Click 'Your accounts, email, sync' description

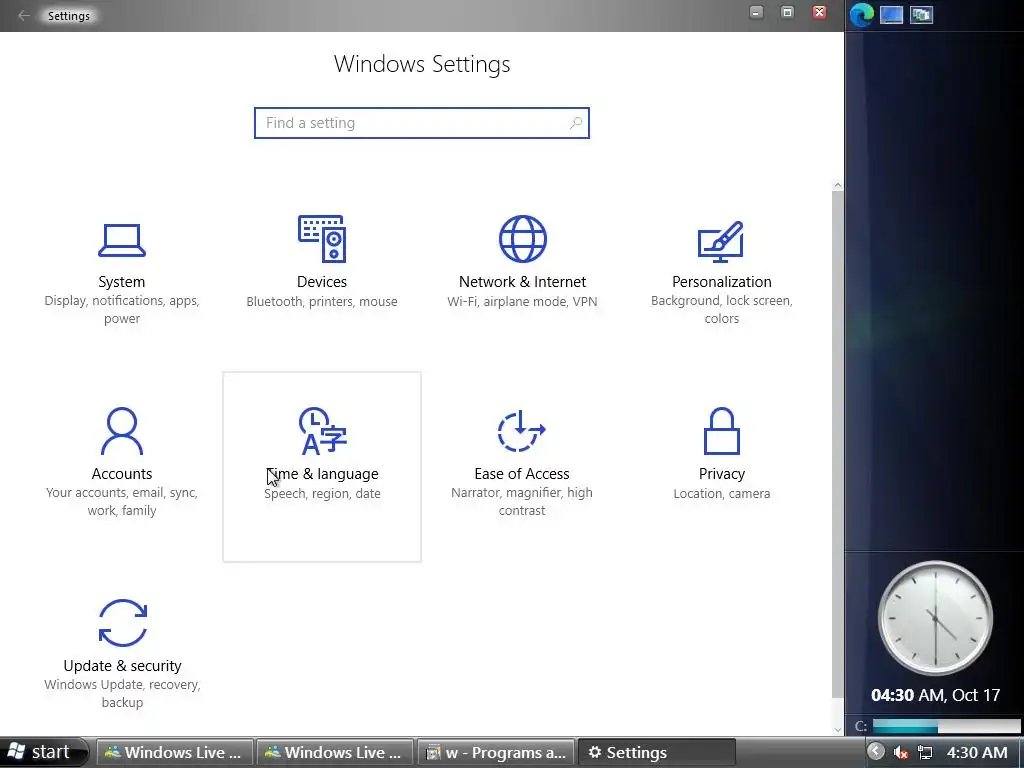pyautogui.click(x=121, y=502)
